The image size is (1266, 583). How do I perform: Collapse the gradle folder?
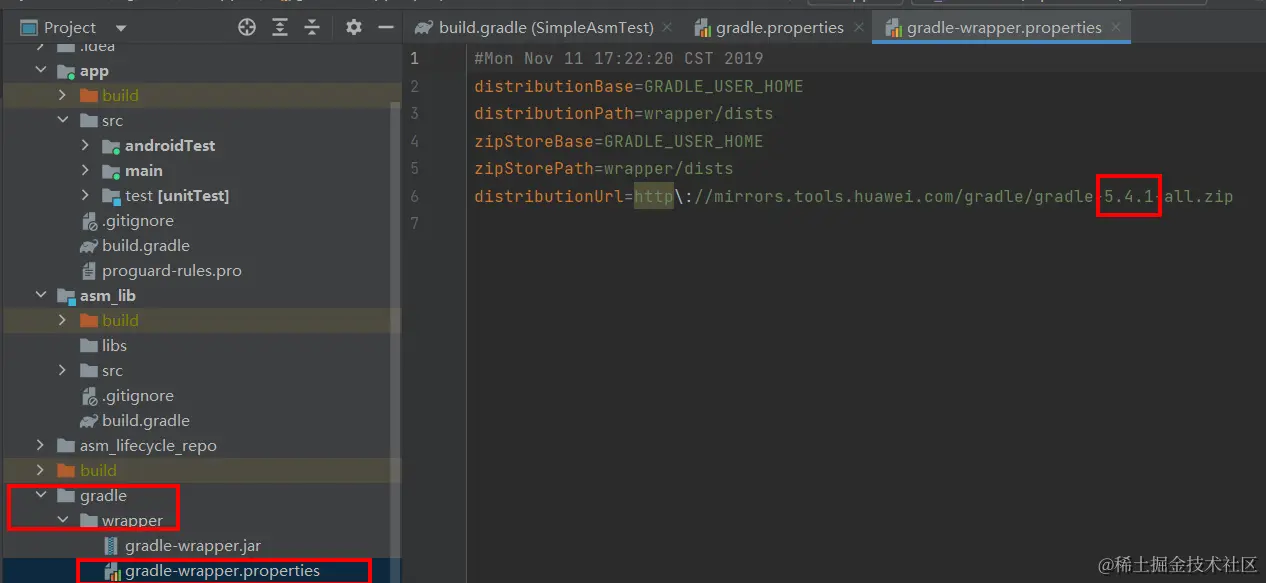point(41,496)
